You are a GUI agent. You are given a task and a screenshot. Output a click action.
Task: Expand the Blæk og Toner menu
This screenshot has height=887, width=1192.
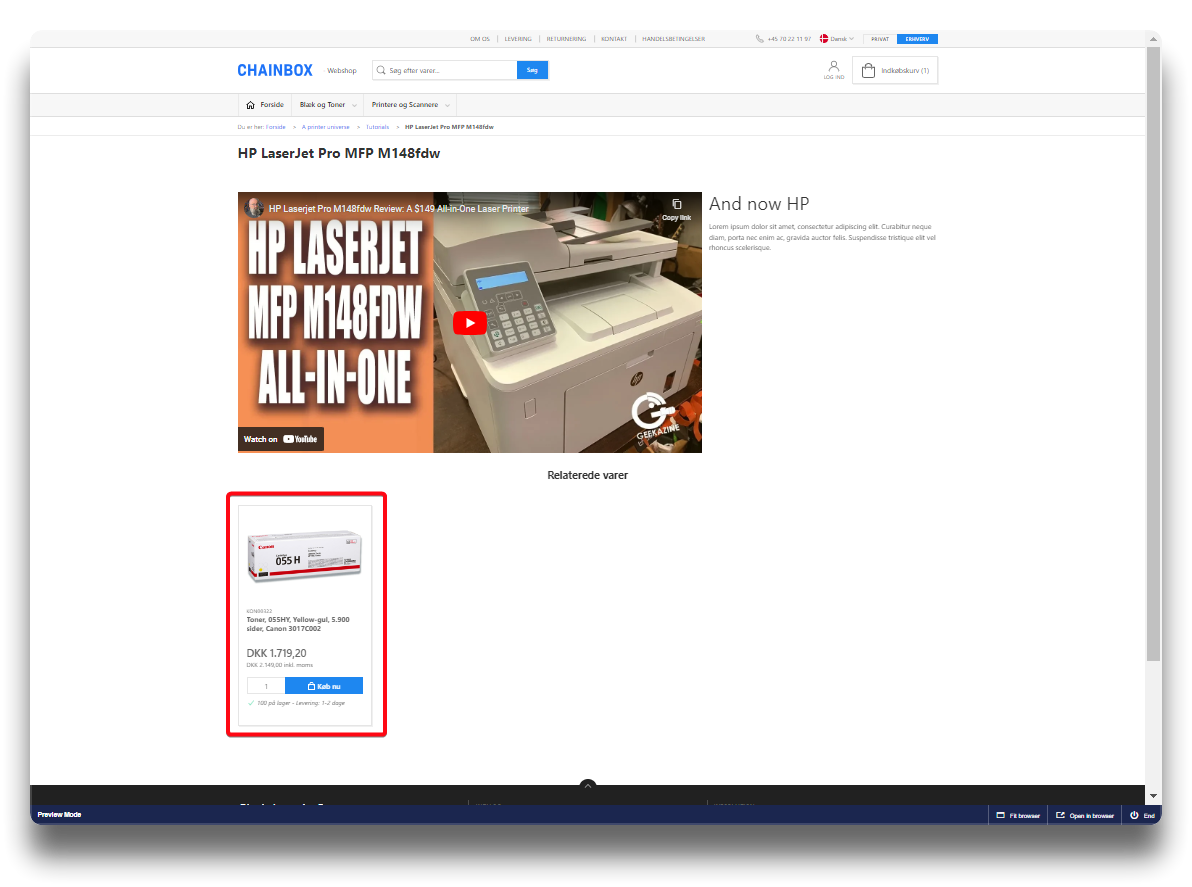tap(328, 105)
